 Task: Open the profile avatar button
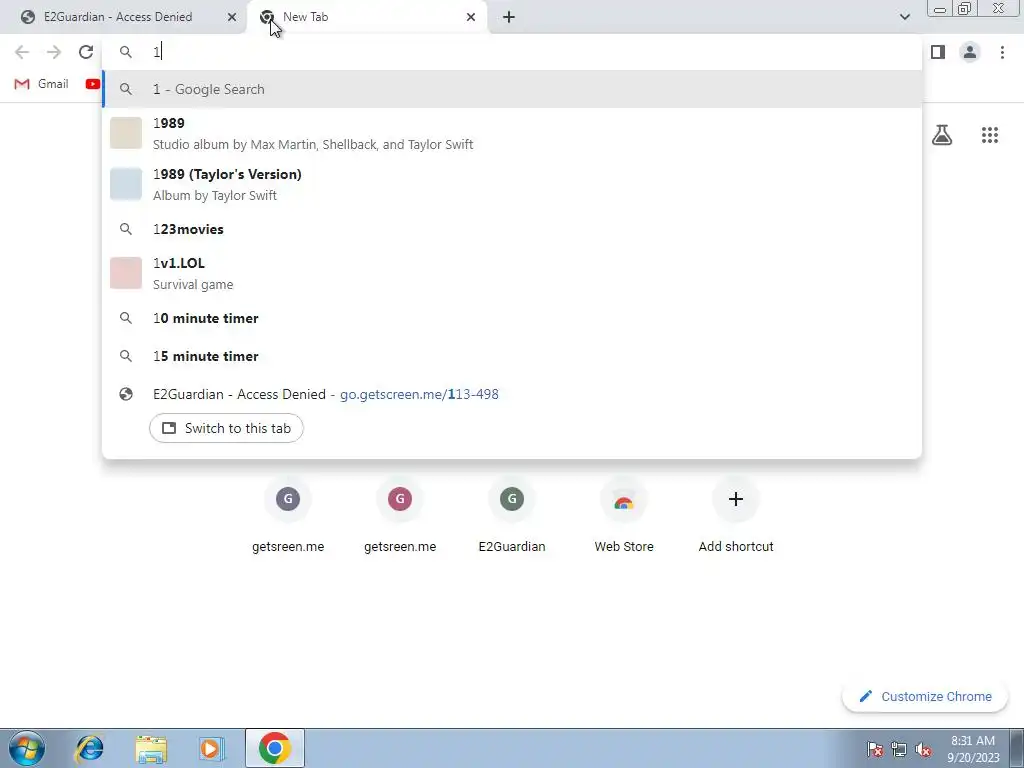tap(970, 52)
